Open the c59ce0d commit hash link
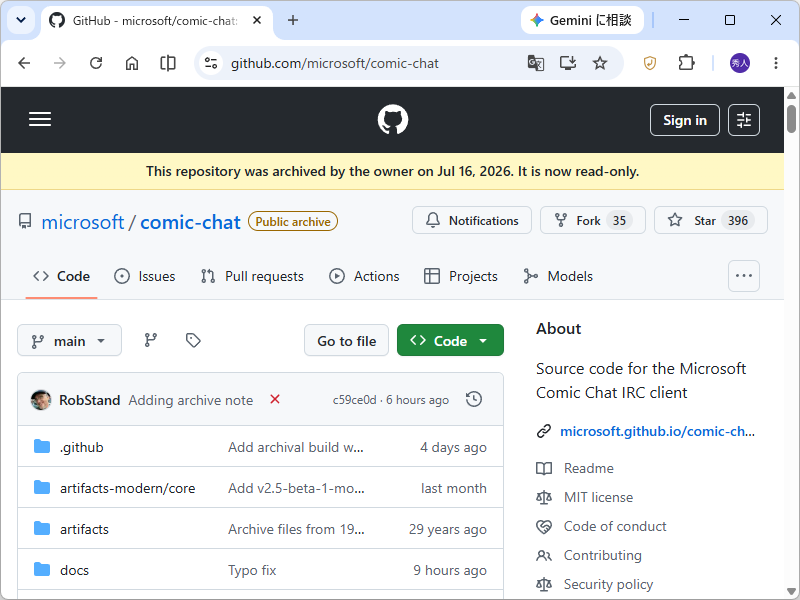The height and width of the screenshot is (600, 800). (x=355, y=400)
